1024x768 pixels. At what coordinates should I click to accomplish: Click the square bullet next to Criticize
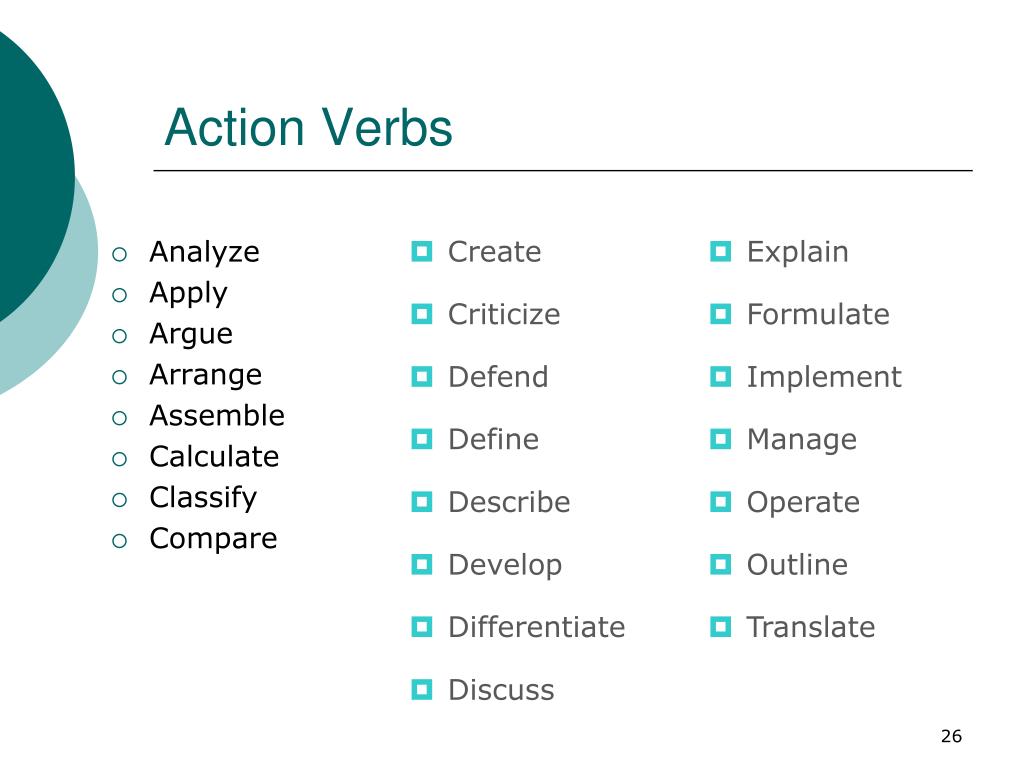[422, 314]
